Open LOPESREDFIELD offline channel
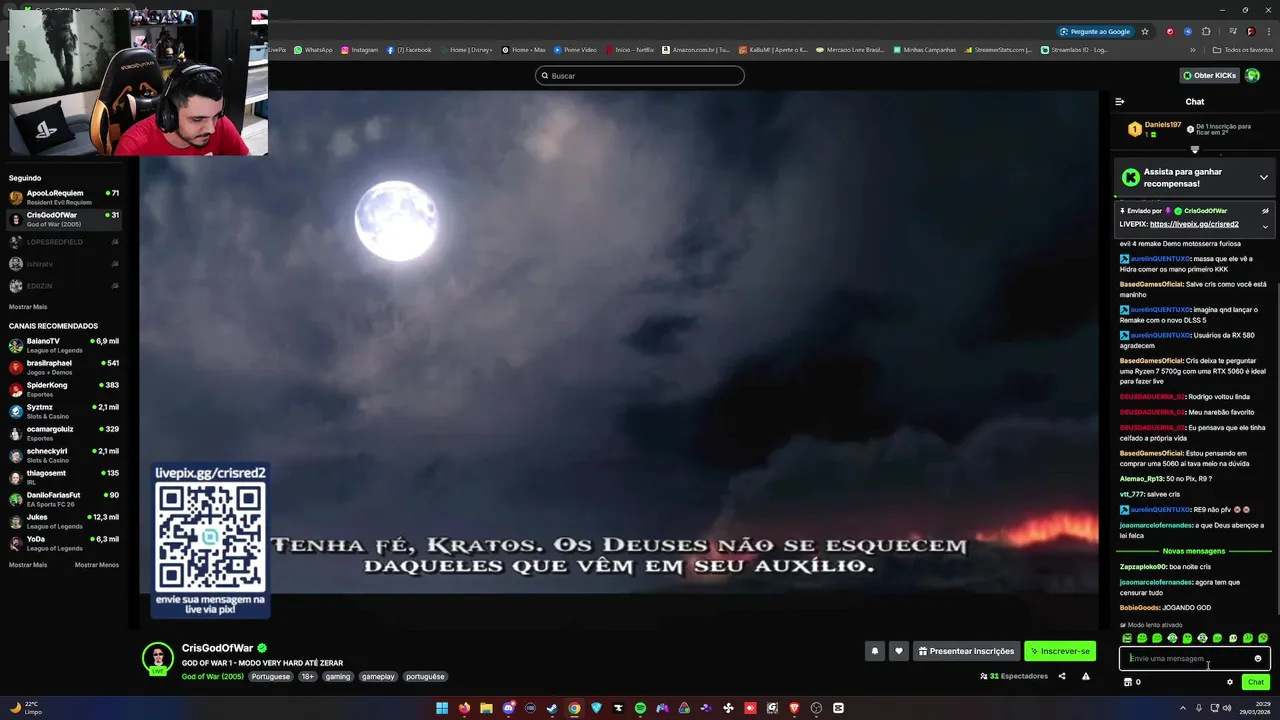Viewport: 1280px width, 720px height. click(64, 242)
